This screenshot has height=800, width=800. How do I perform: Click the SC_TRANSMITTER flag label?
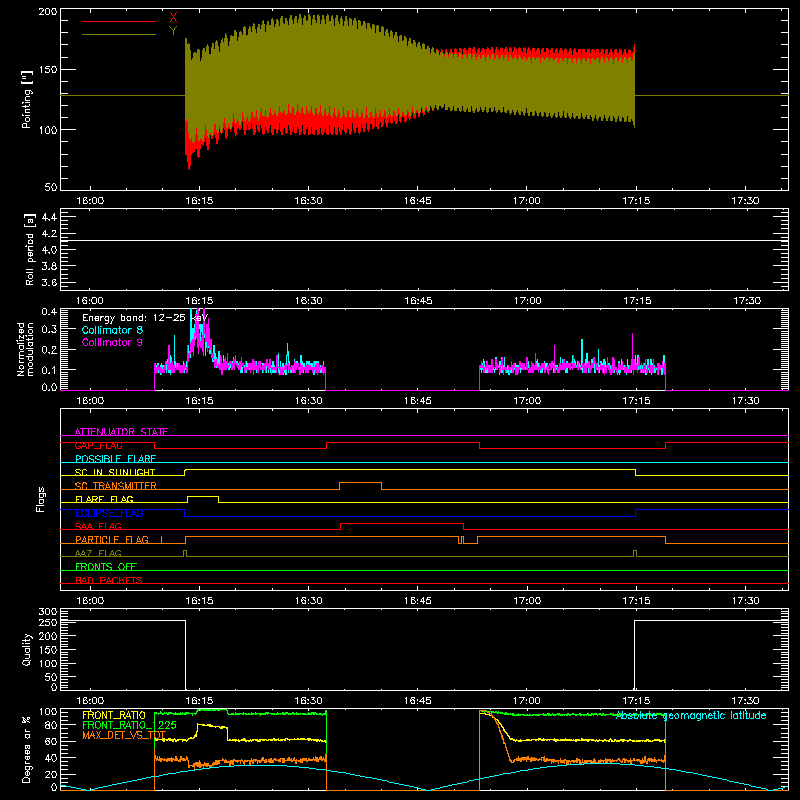click(116, 486)
